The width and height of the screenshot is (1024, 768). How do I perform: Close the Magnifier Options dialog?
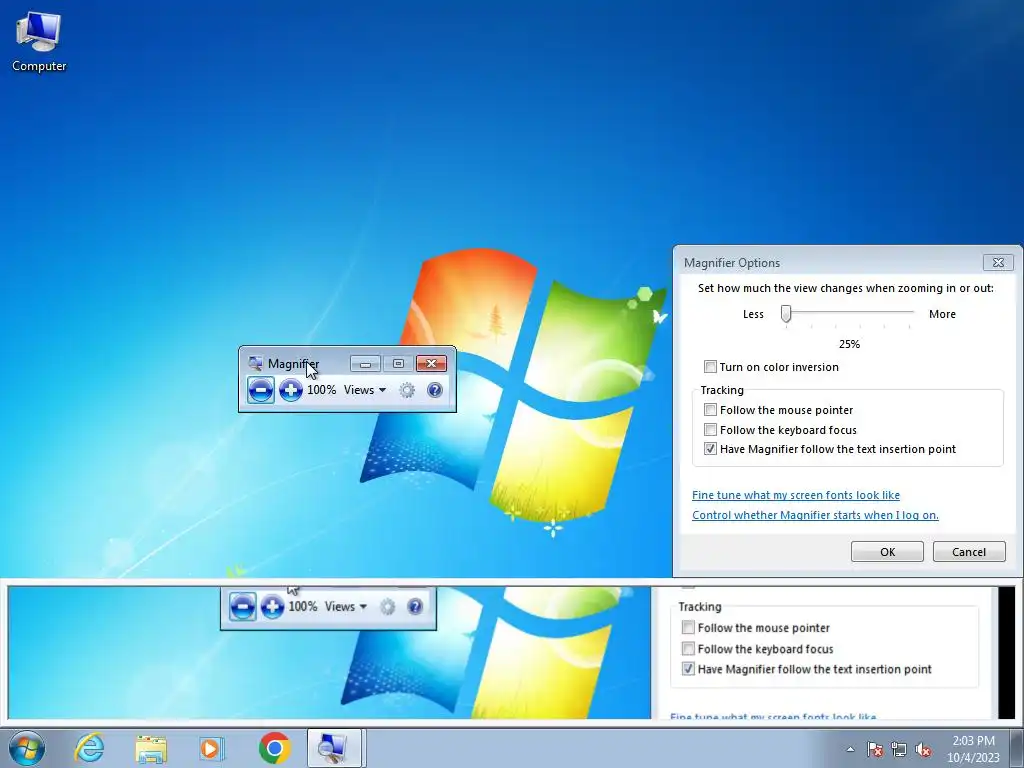tap(998, 263)
